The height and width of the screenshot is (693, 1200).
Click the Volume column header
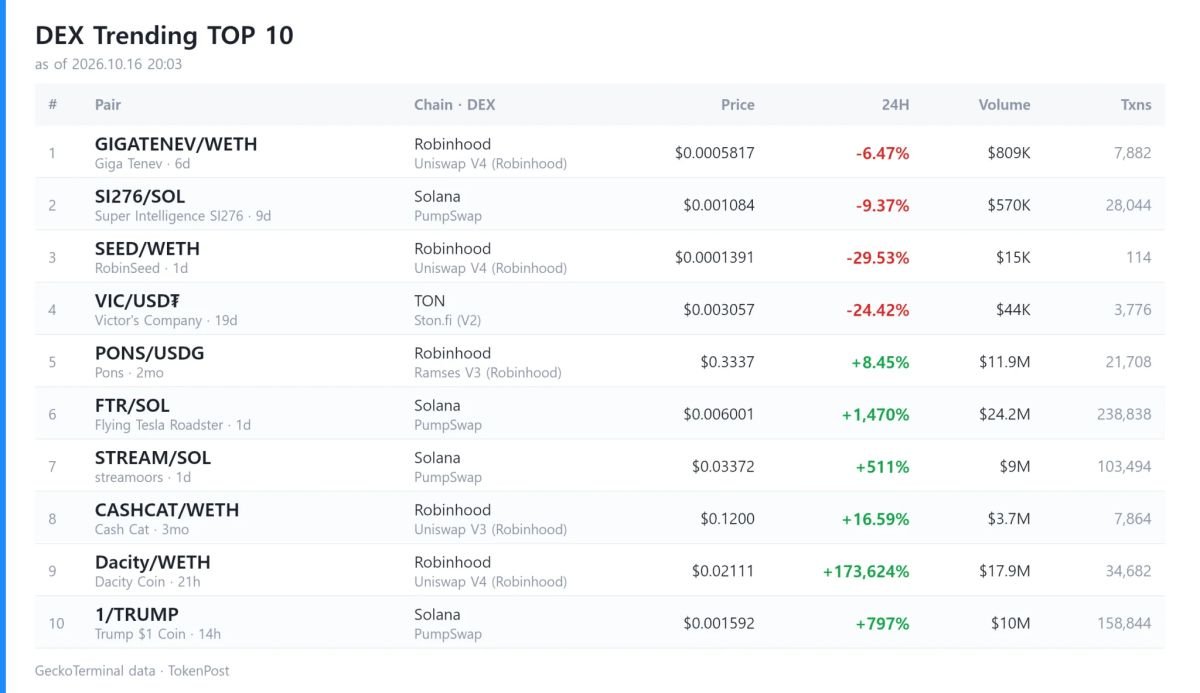pos(1004,104)
